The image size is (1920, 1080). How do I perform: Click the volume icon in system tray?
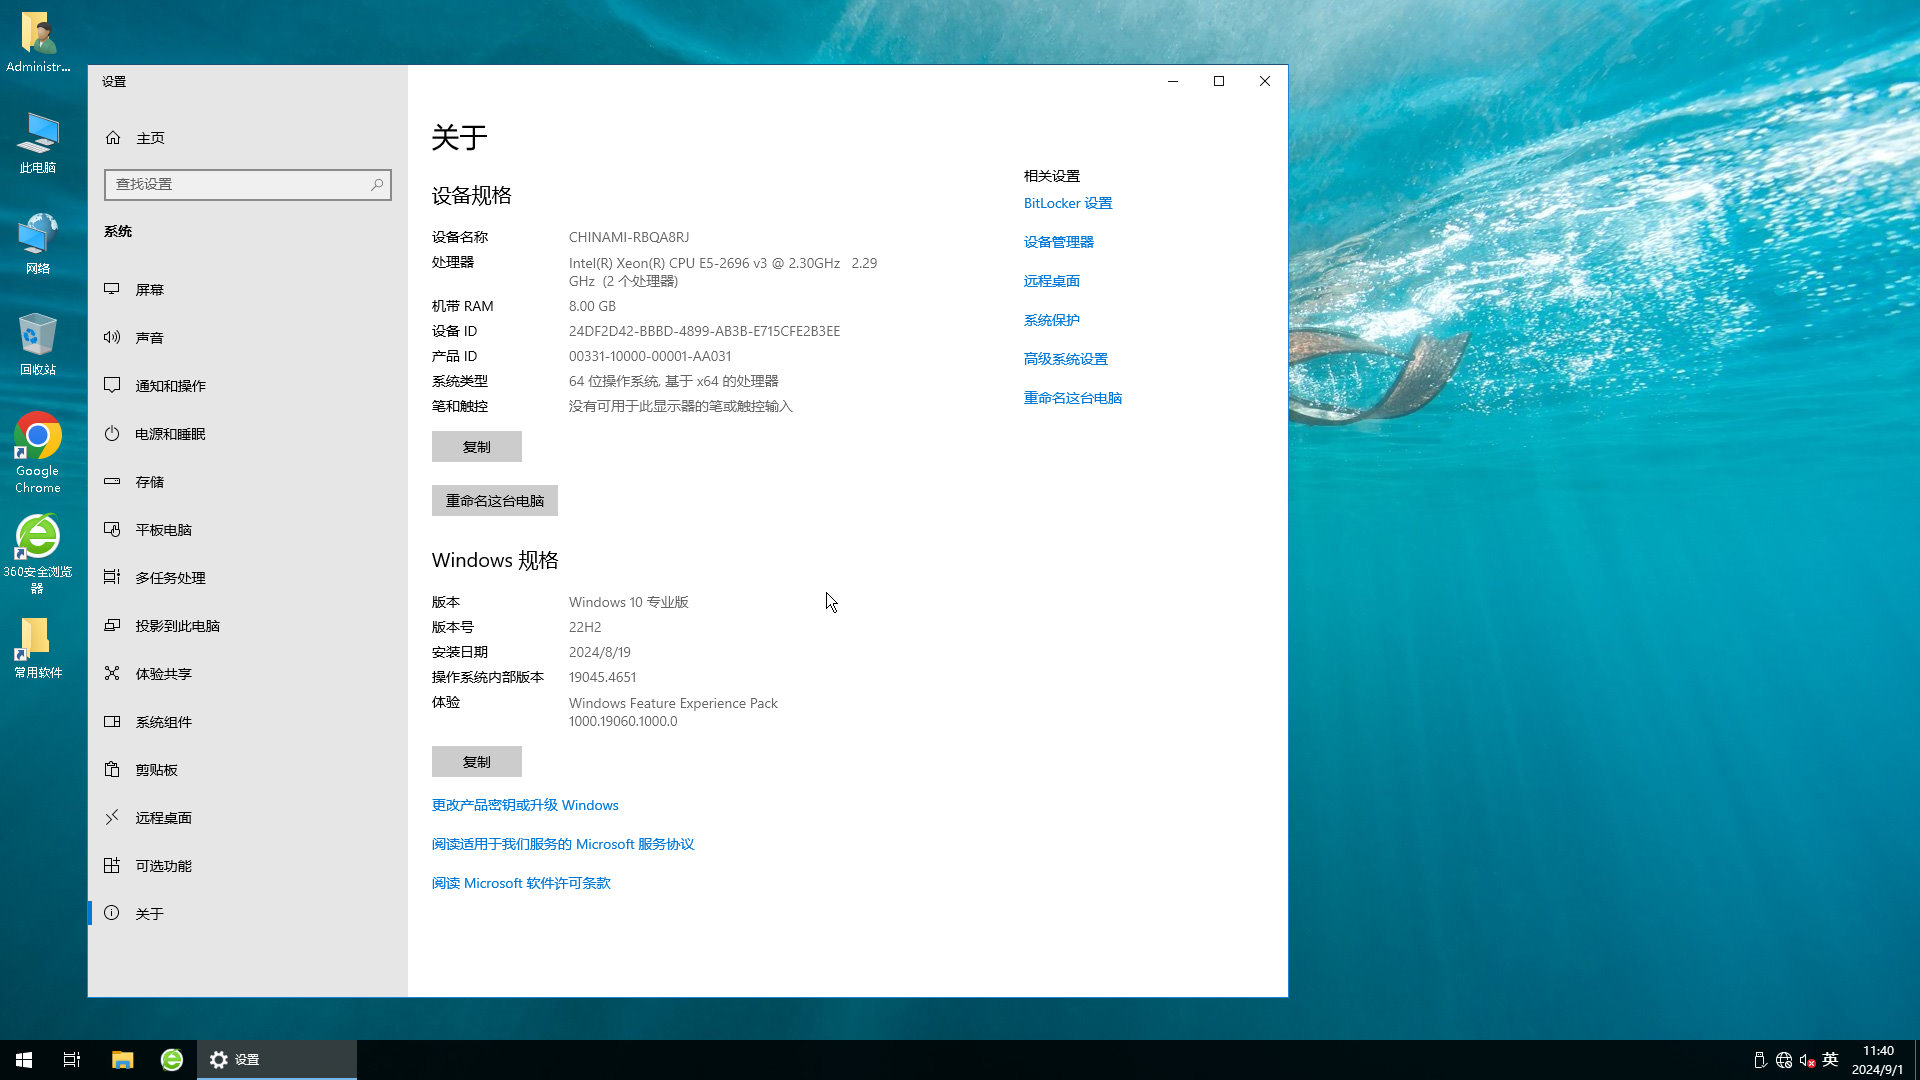(x=1807, y=1060)
